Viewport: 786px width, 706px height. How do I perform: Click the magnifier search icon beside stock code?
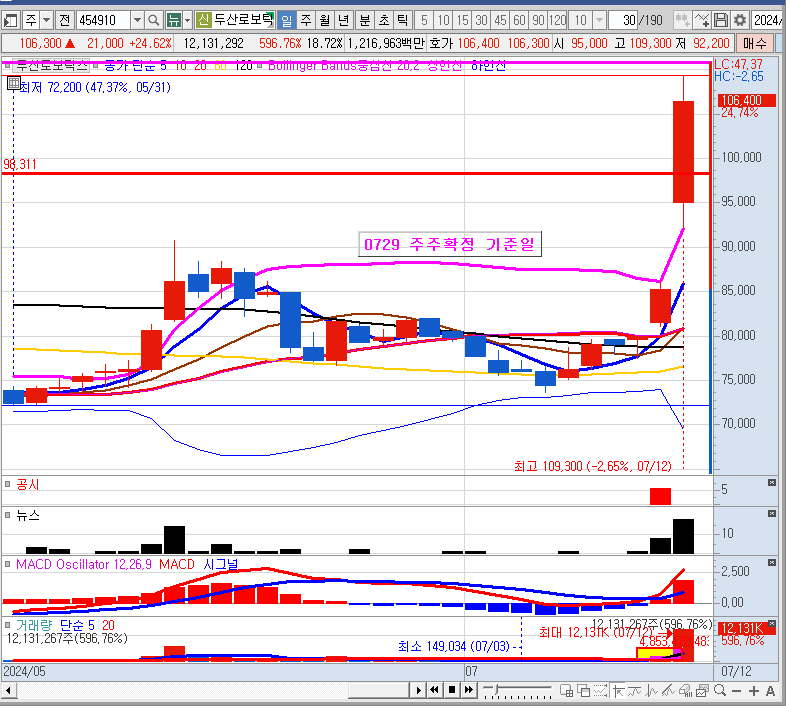(x=153, y=21)
